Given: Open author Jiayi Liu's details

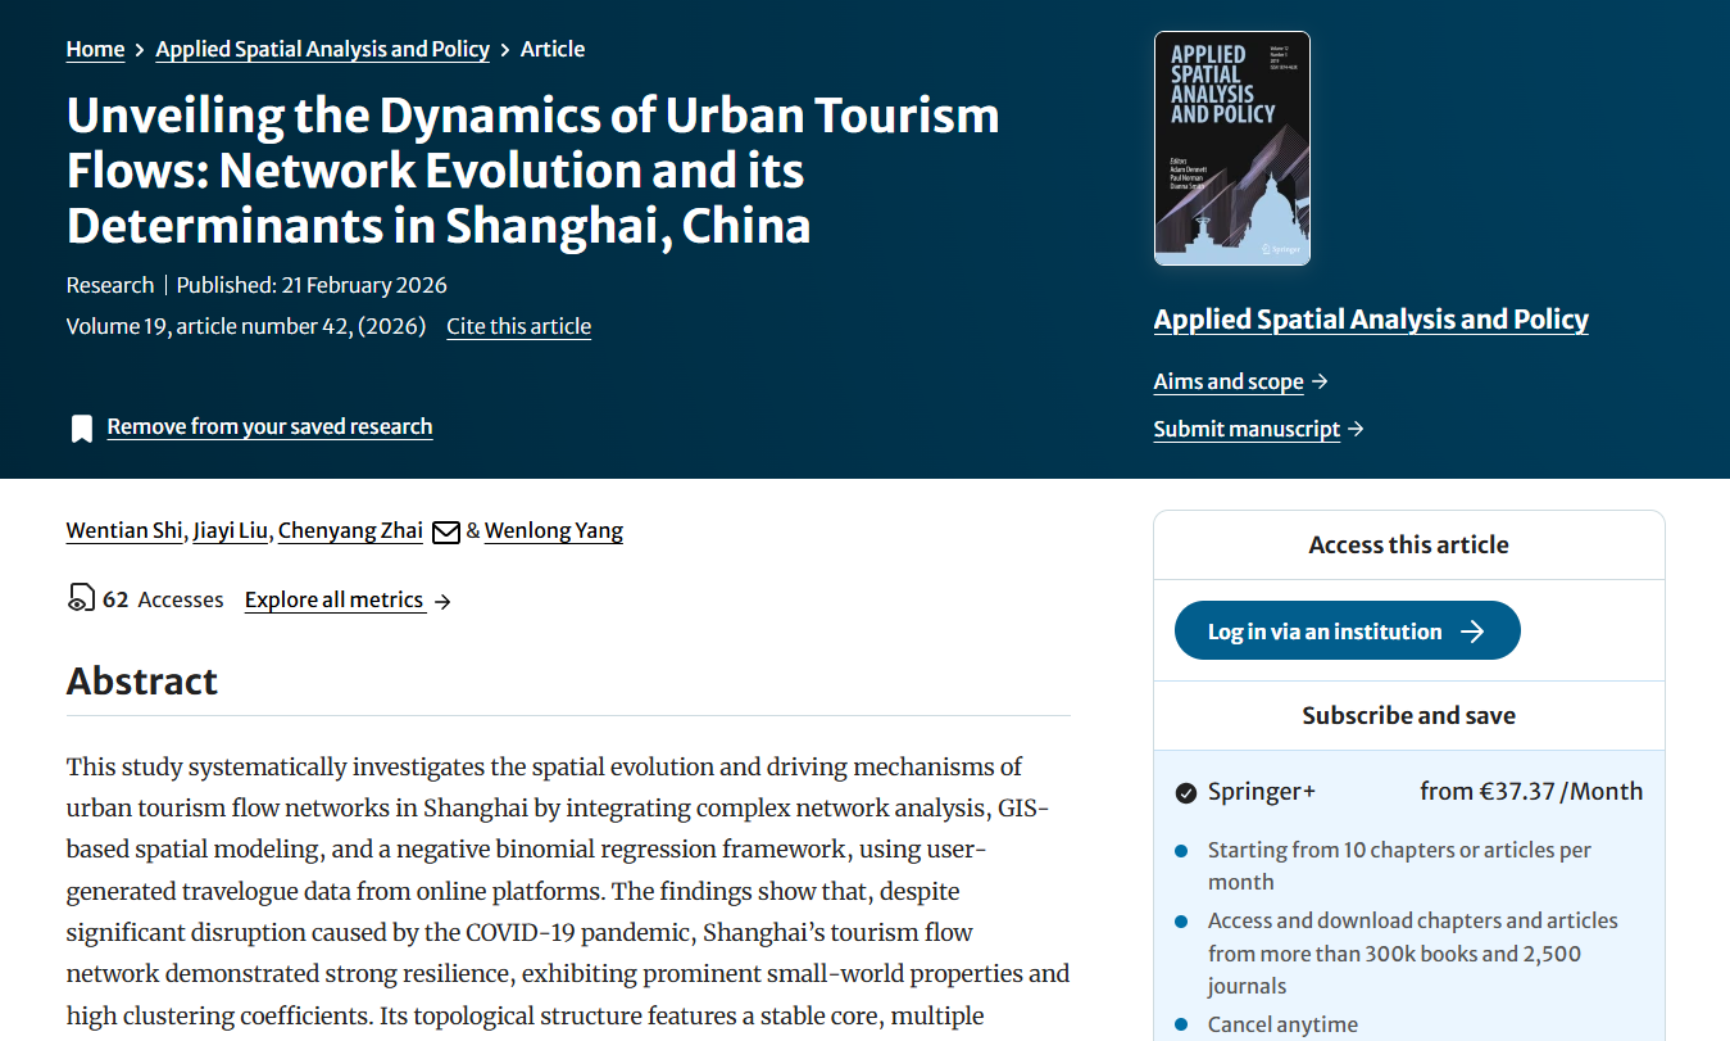Looking at the screenshot, I should click(230, 530).
